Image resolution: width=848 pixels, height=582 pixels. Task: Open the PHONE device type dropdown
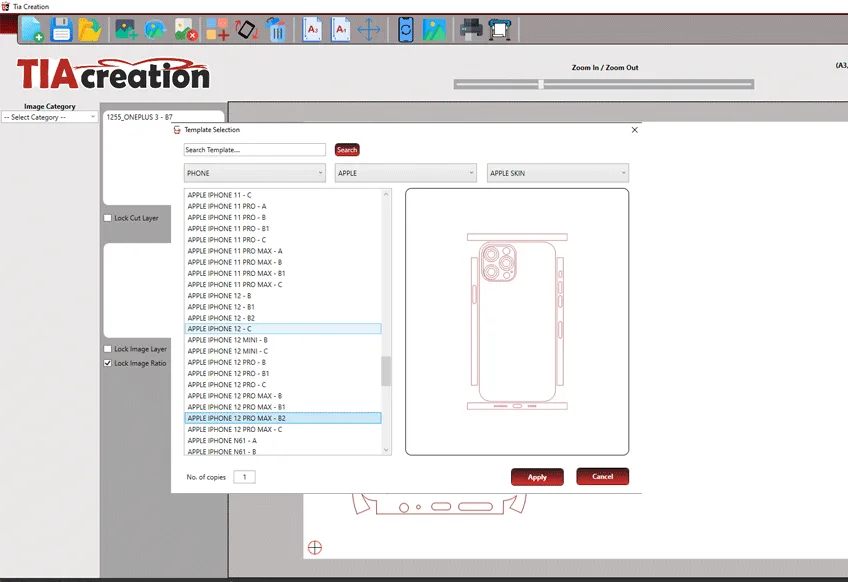click(255, 173)
